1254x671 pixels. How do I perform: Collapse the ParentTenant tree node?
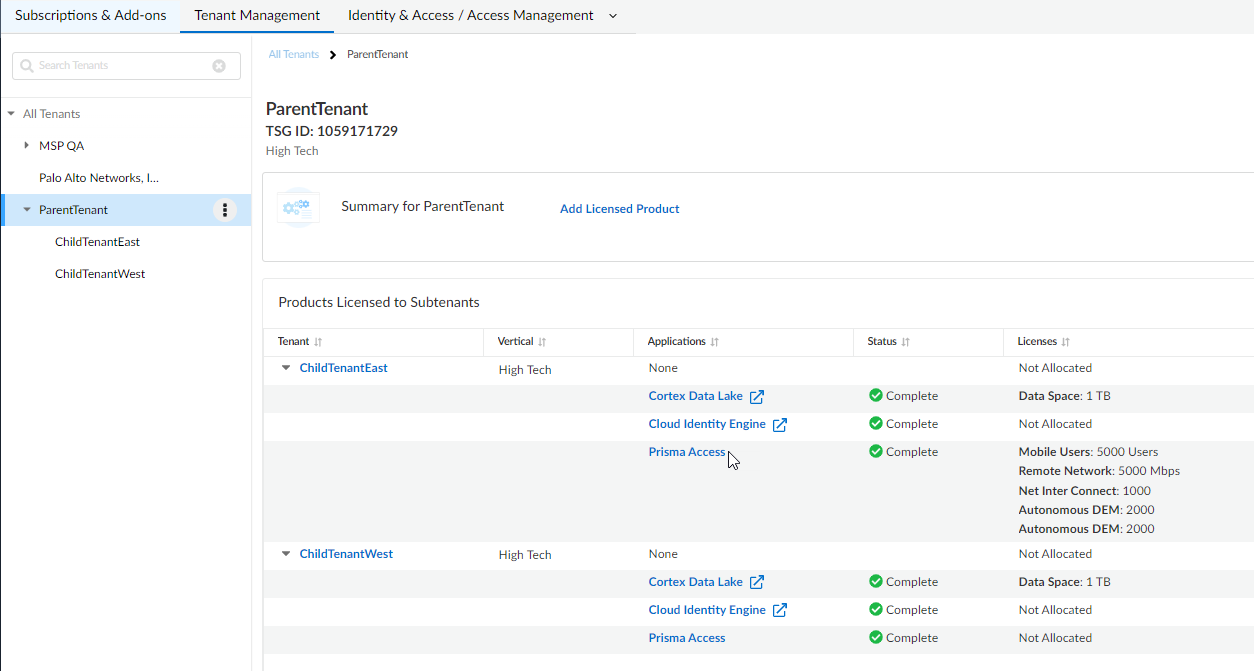[27, 210]
